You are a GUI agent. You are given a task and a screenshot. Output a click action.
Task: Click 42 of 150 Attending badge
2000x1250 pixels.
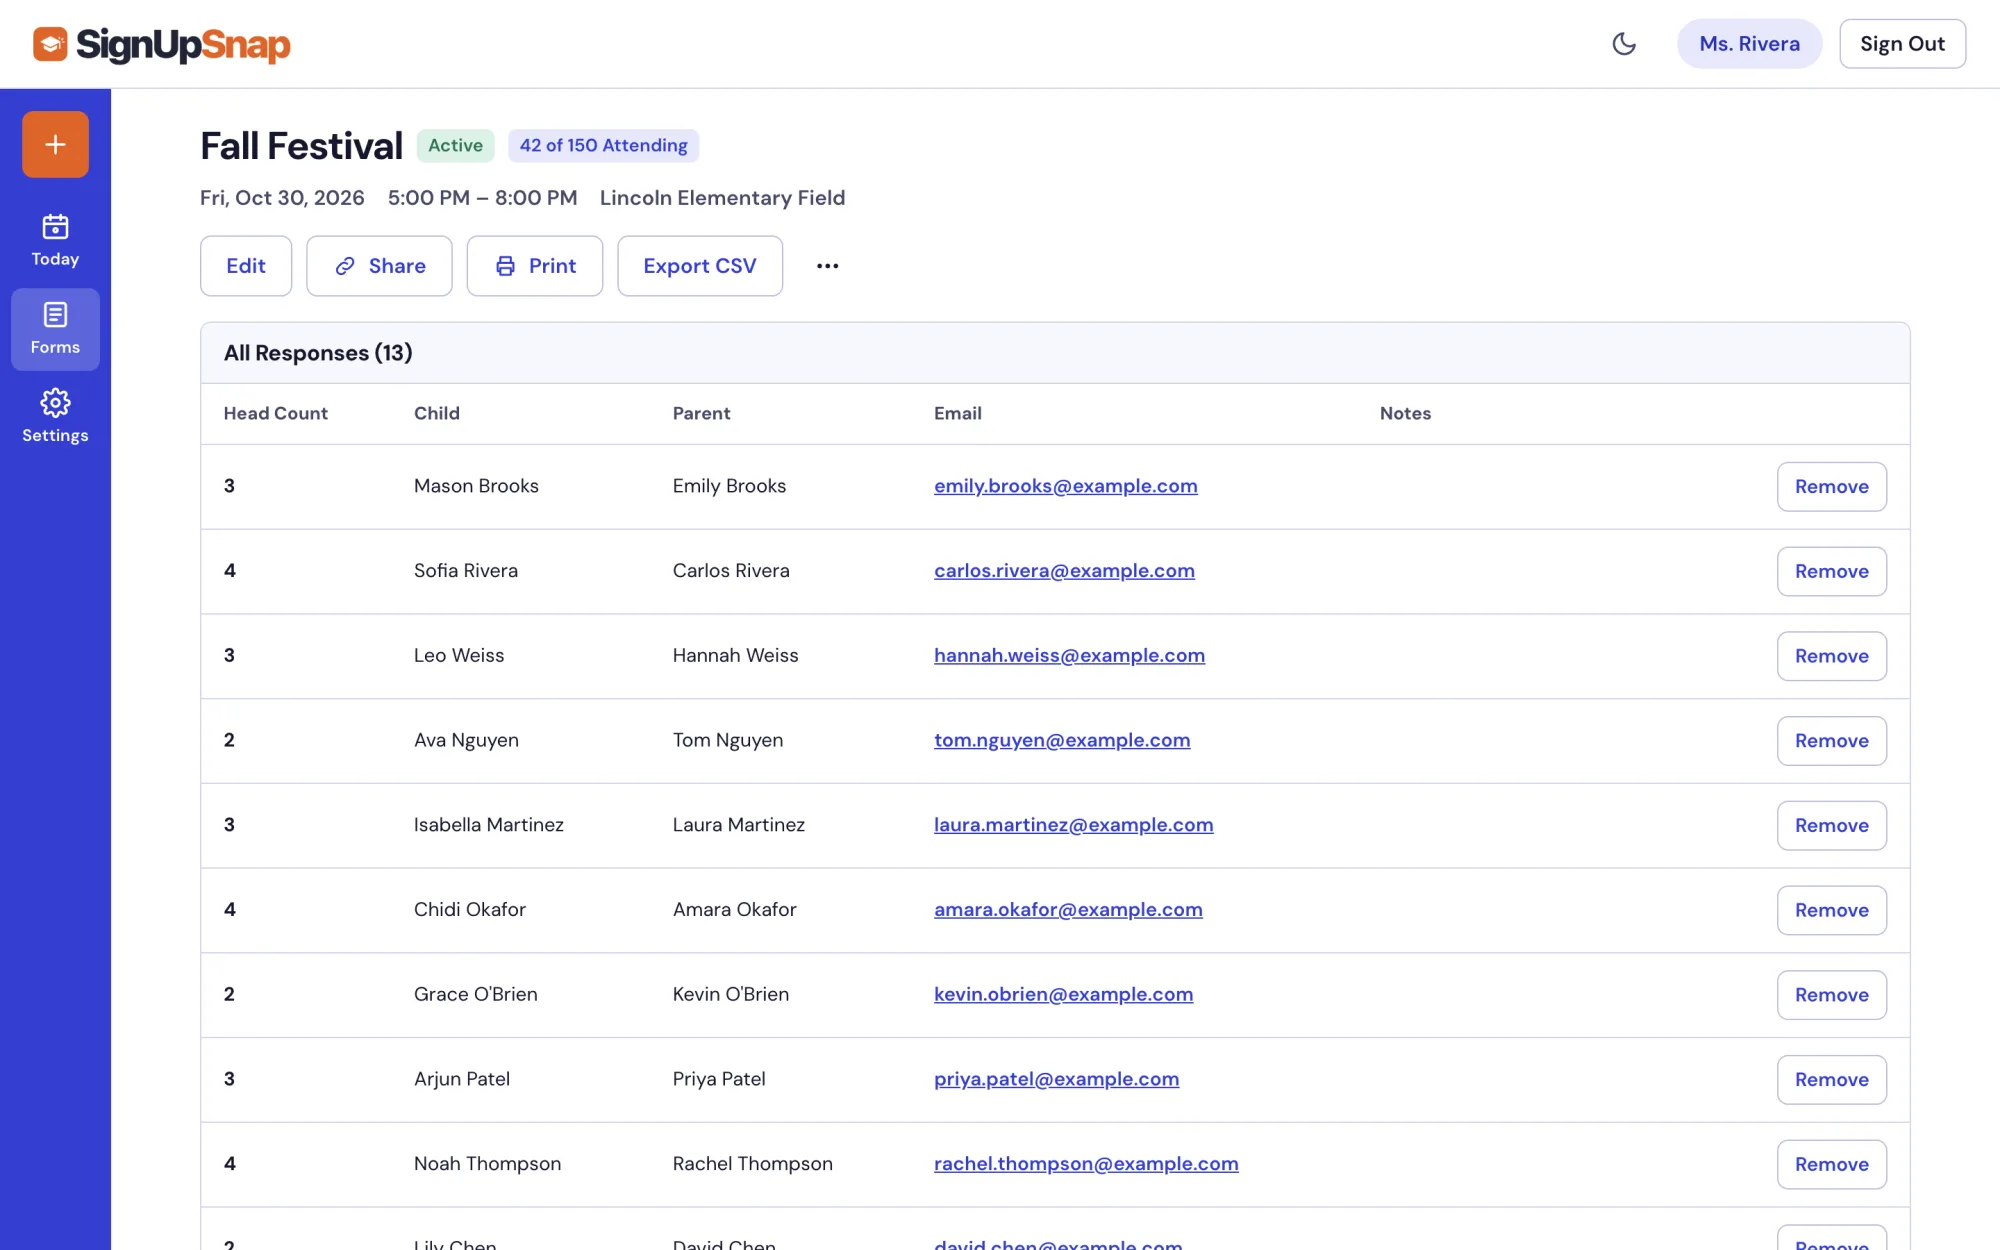pyautogui.click(x=603, y=146)
